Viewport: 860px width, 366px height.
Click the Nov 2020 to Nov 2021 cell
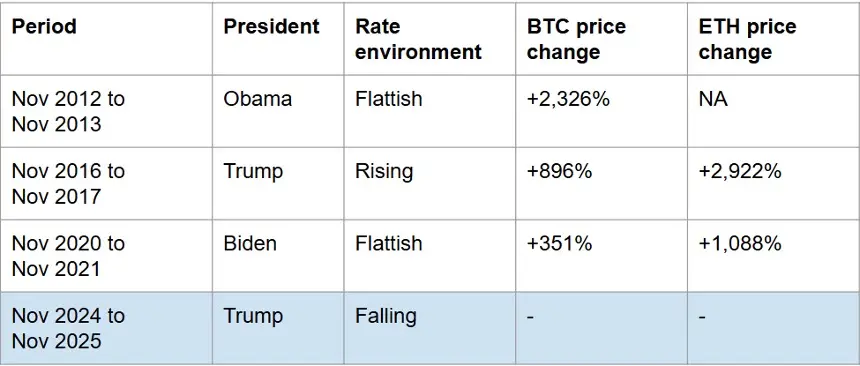tap(106, 256)
